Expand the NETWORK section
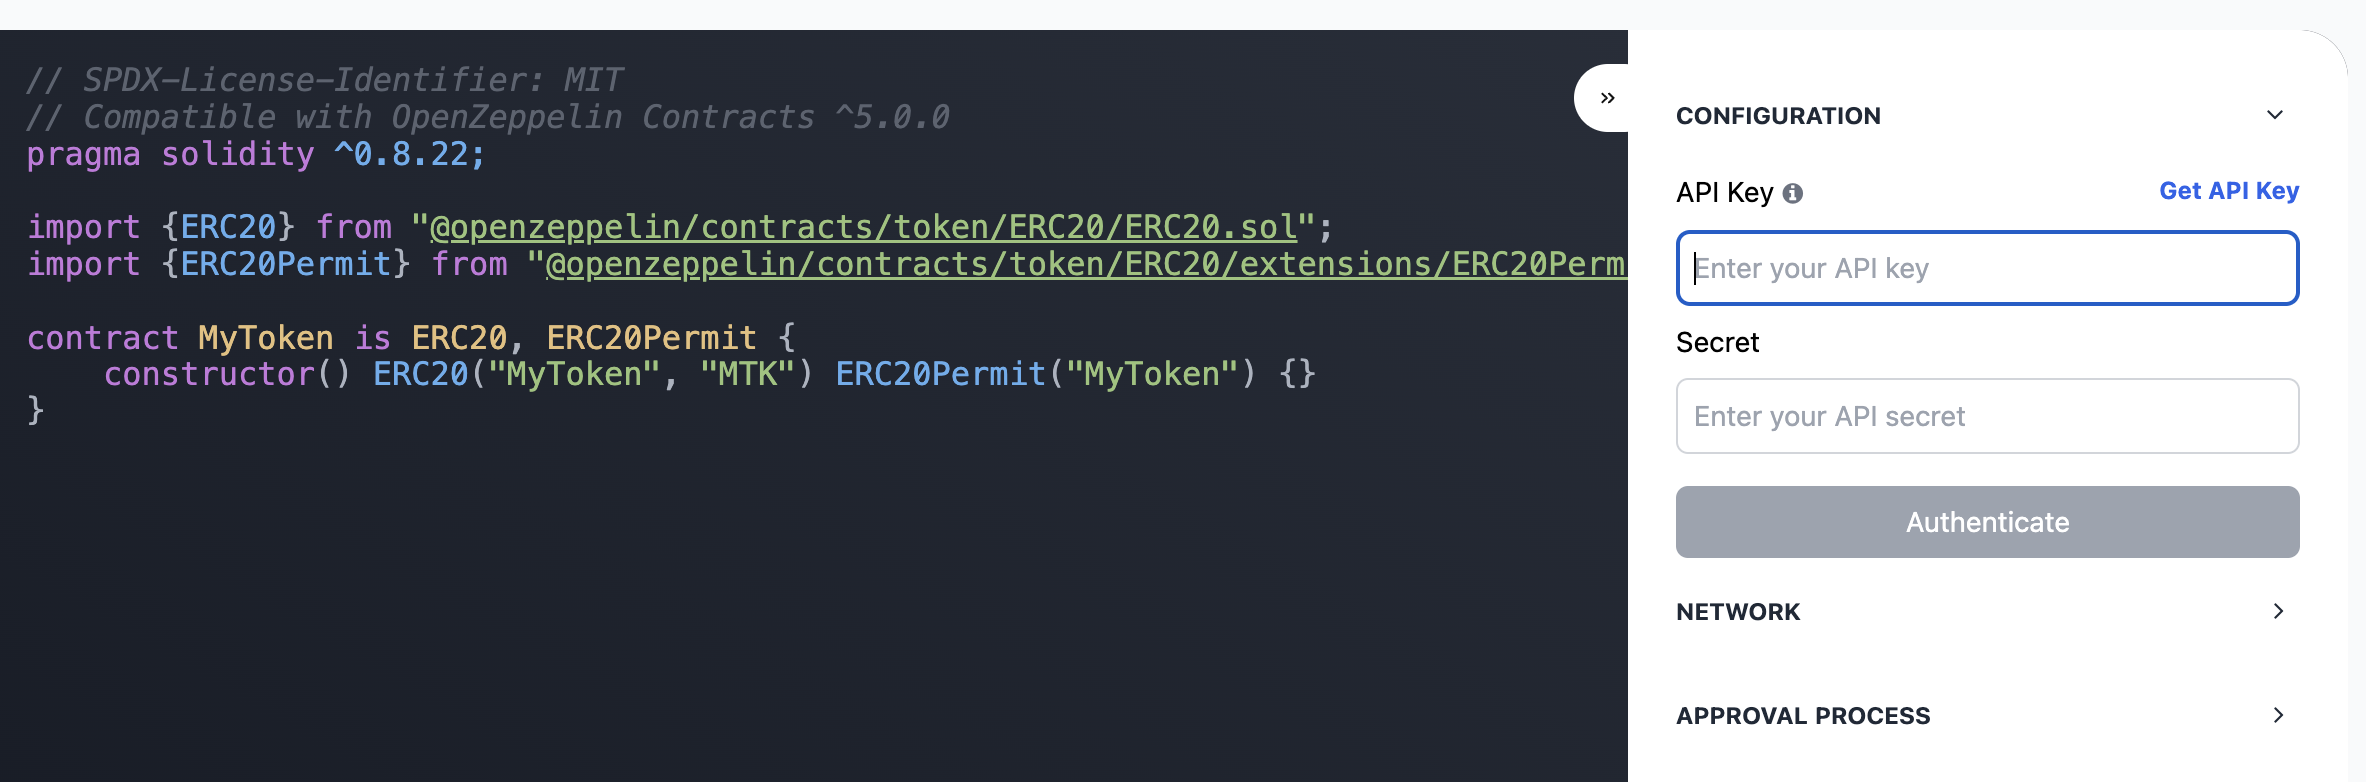 [2277, 611]
